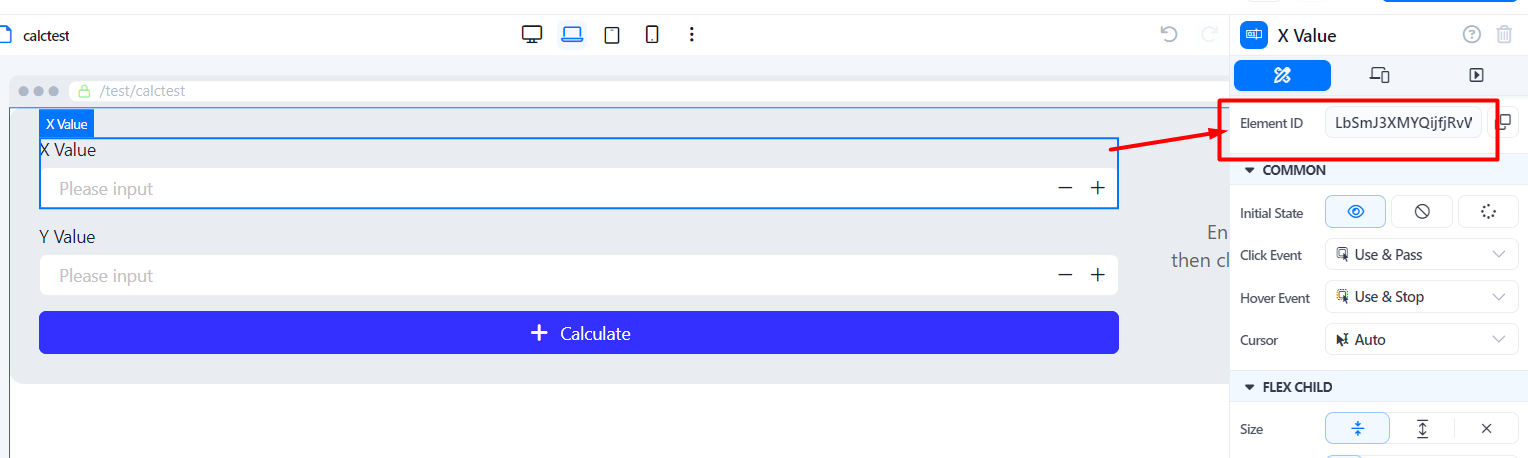
Task: Switch to laptop viewport preview
Action: pyautogui.click(x=572, y=35)
